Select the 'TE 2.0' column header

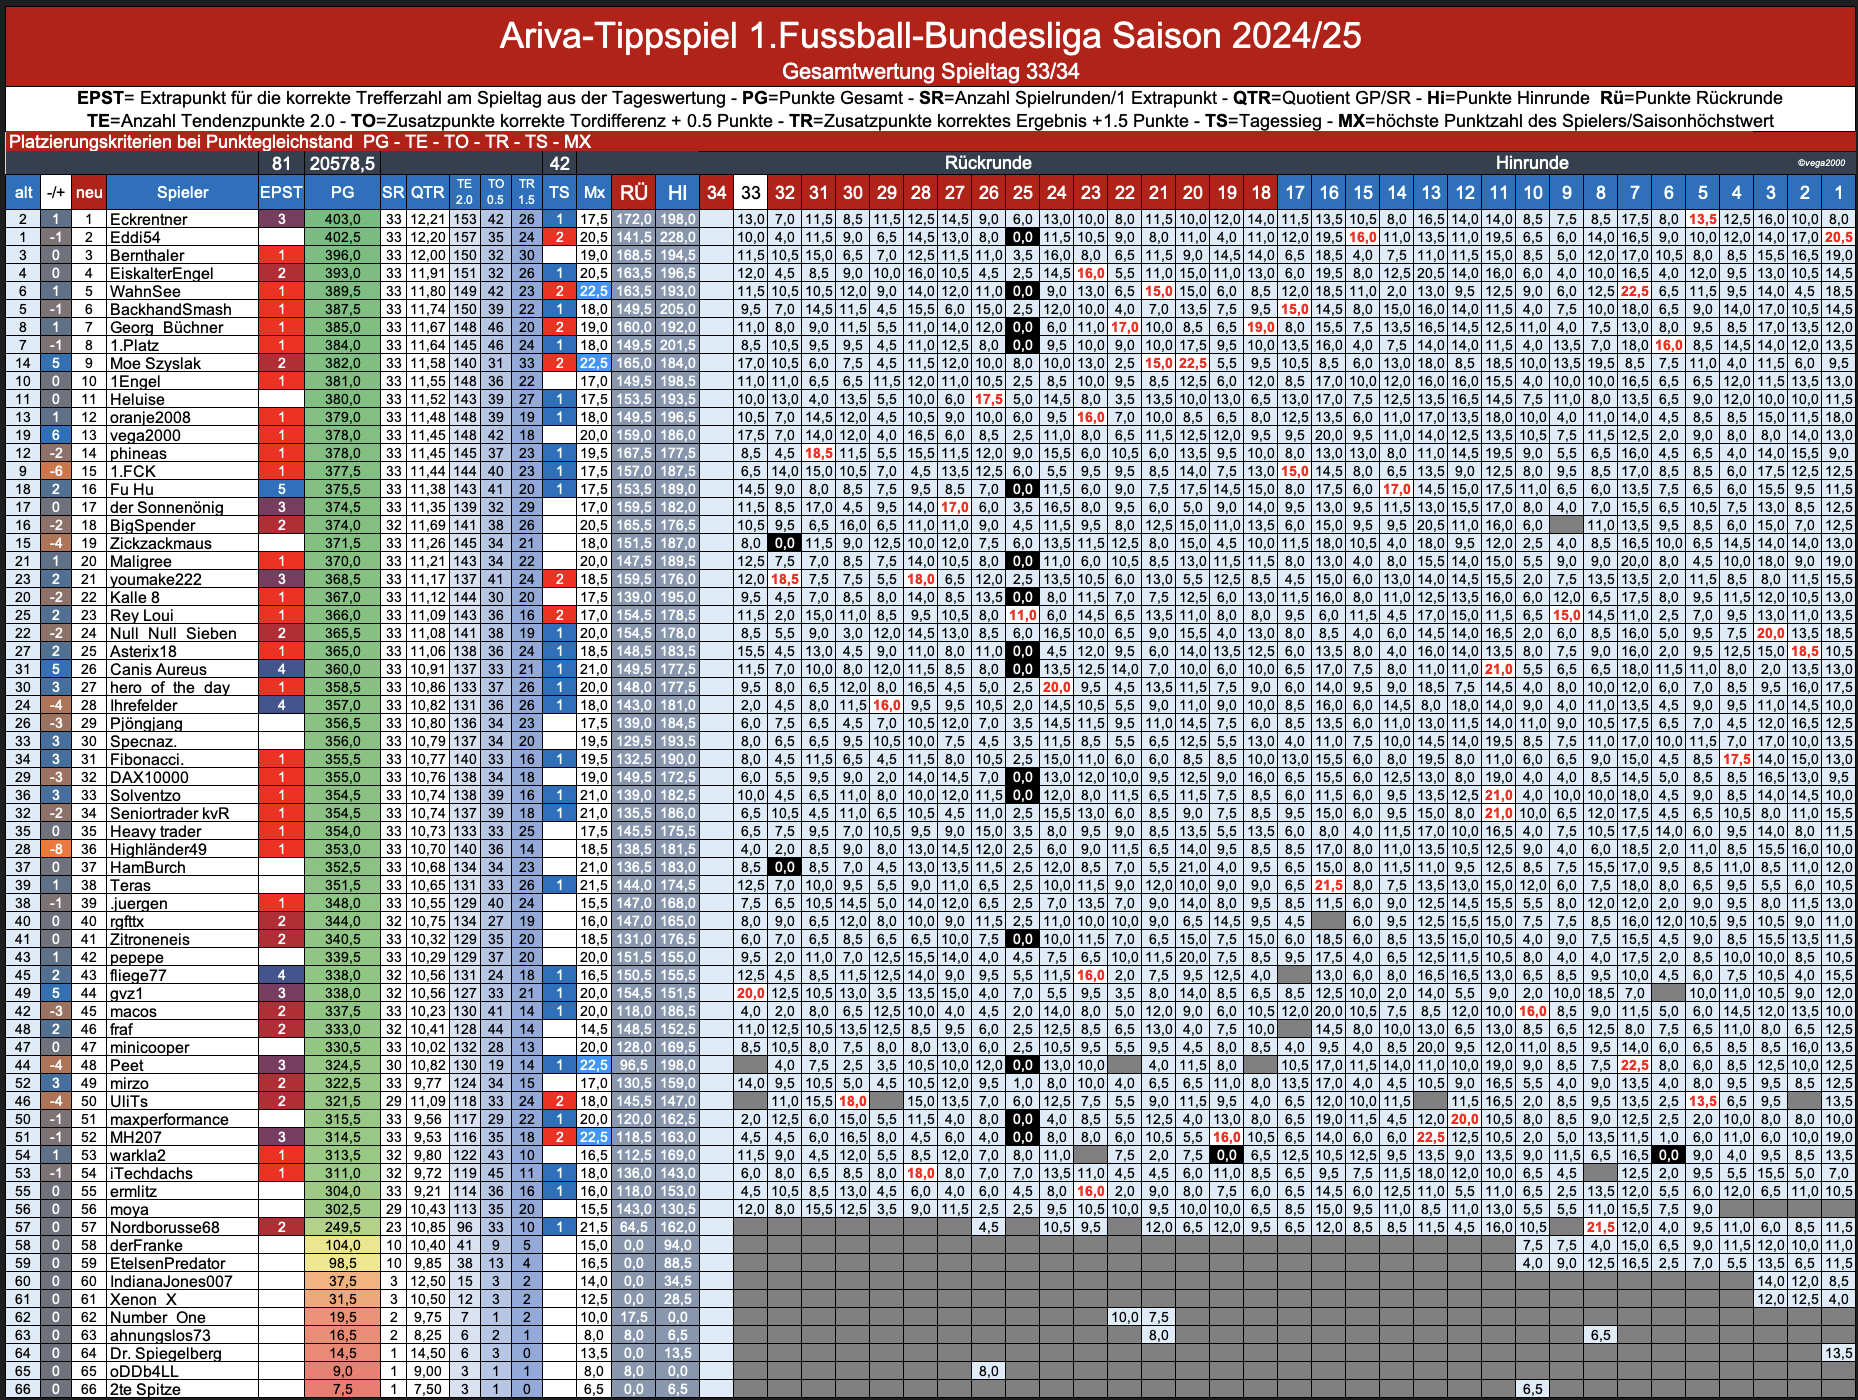(465, 192)
